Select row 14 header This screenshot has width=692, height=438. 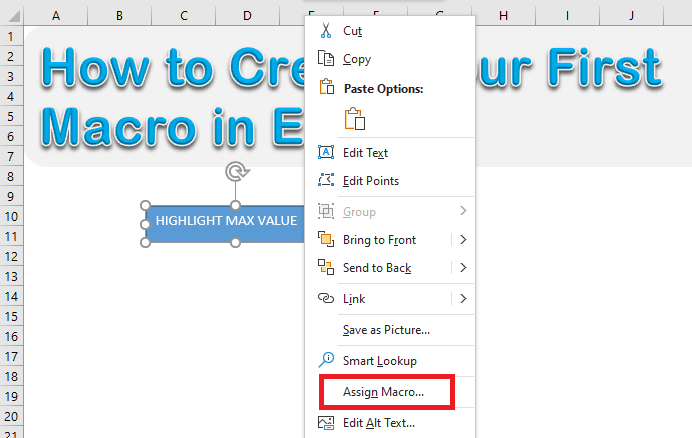[11, 296]
